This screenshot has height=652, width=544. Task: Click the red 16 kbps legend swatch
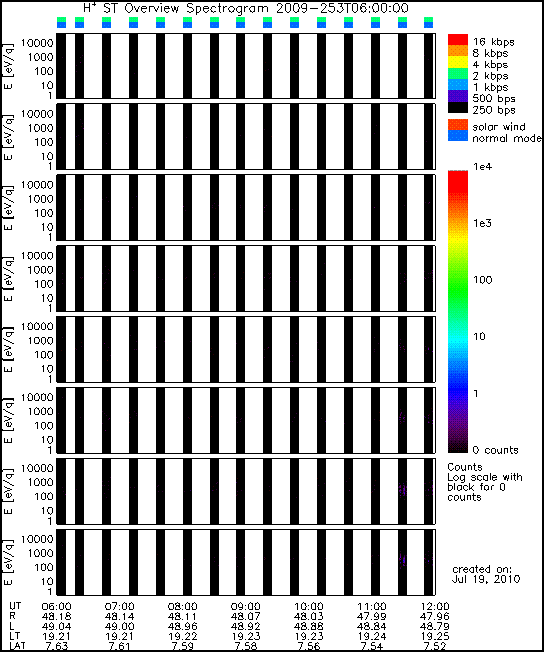[x=457, y=40]
